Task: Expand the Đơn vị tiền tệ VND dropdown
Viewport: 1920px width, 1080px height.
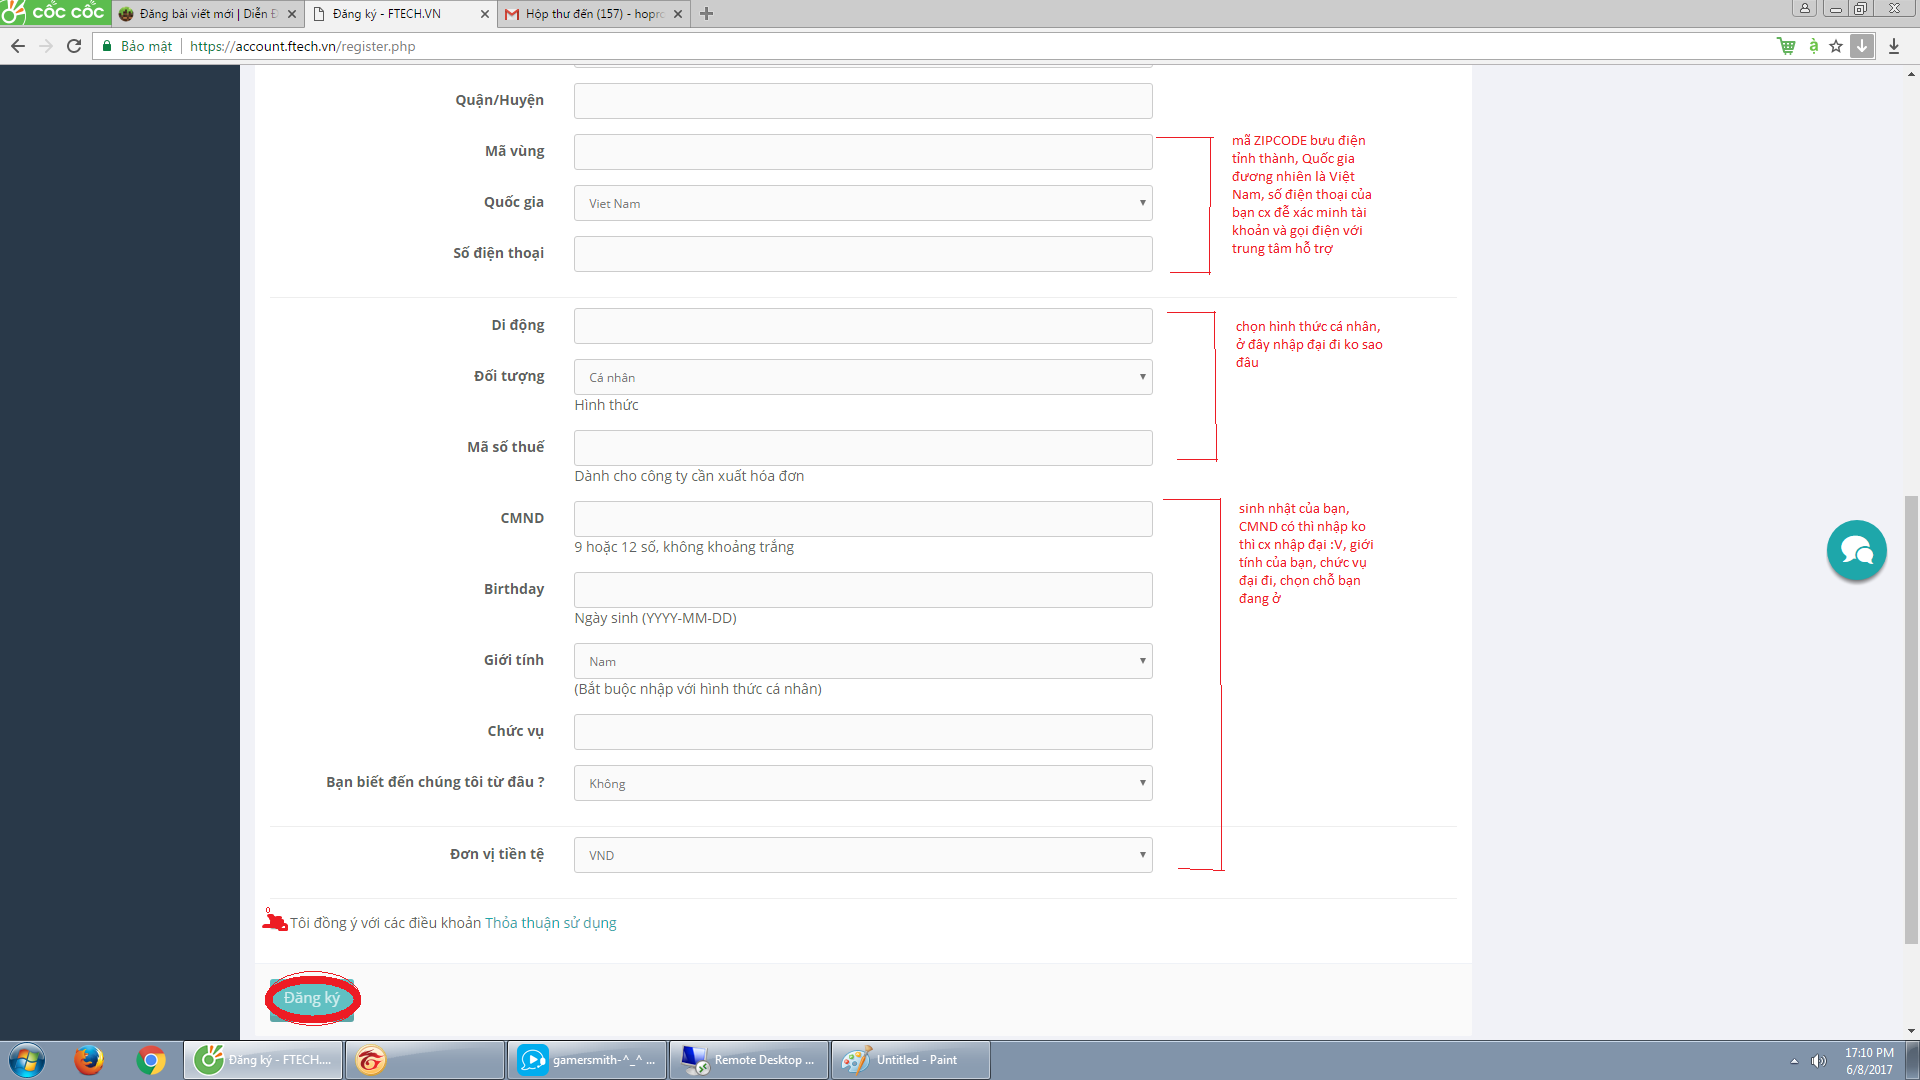Action: [x=862, y=855]
